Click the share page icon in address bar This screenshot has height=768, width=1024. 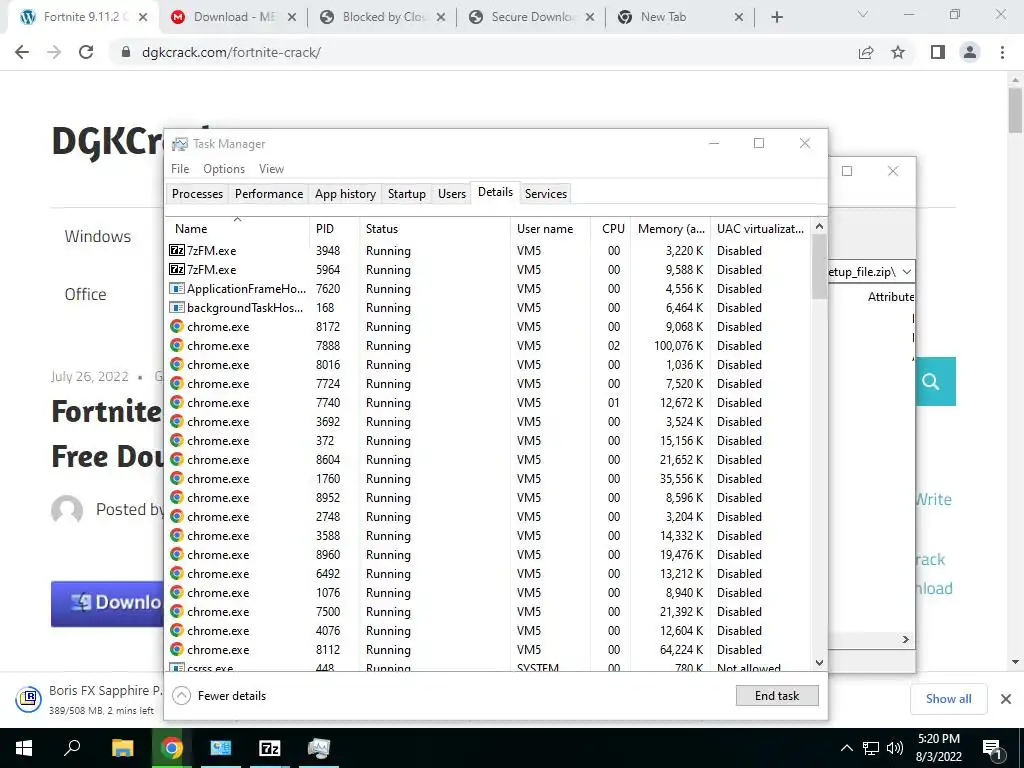click(866, 52)
